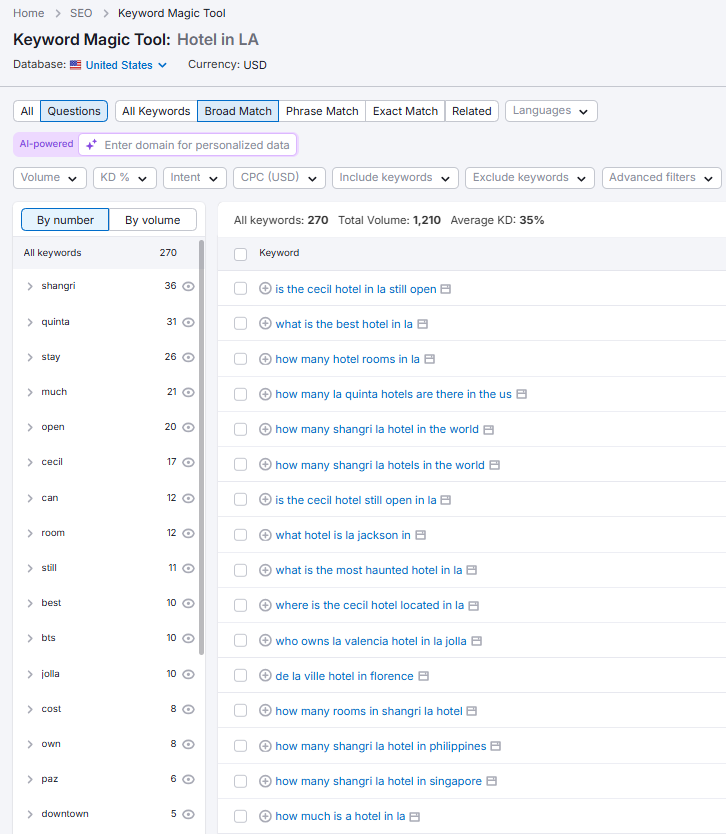Open SERP icon after 'is the cecil hotel still open in la'

pos(446,500)
